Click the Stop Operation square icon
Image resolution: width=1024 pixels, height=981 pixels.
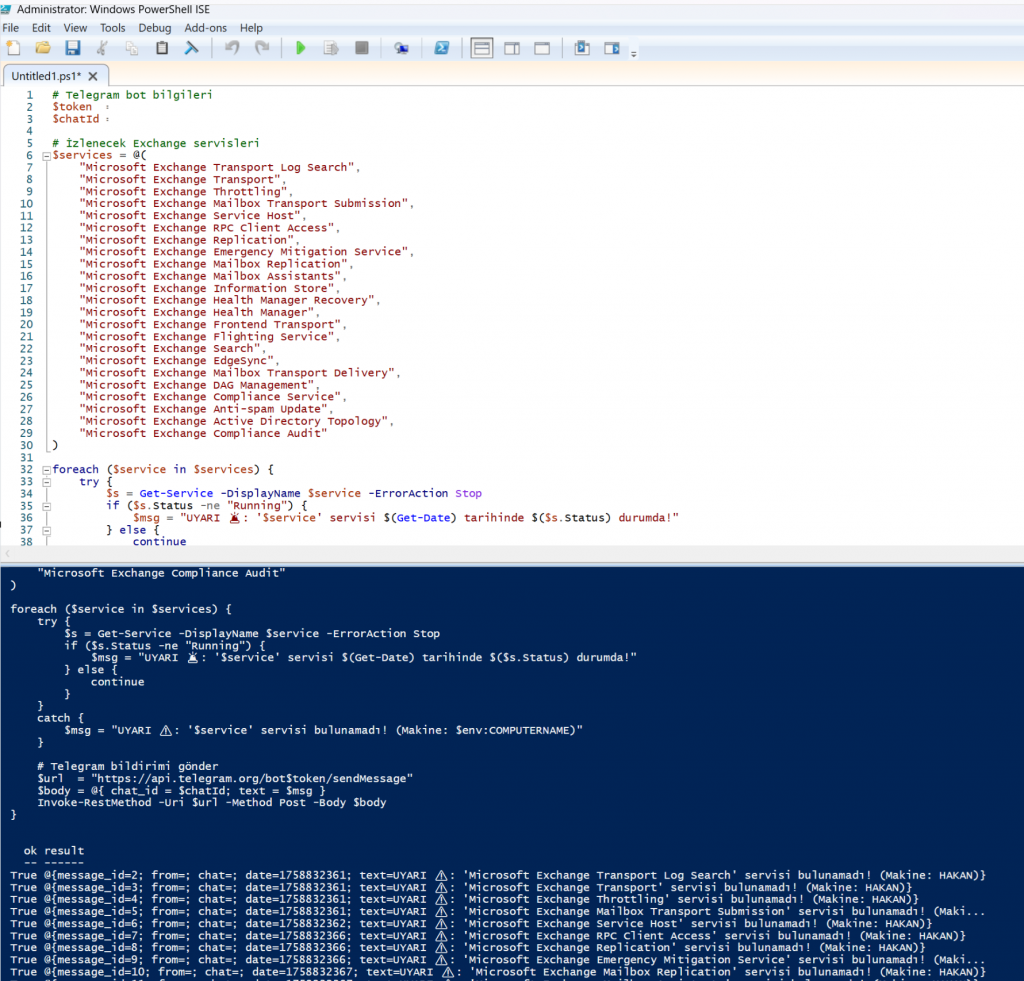[x=362, y=48]
